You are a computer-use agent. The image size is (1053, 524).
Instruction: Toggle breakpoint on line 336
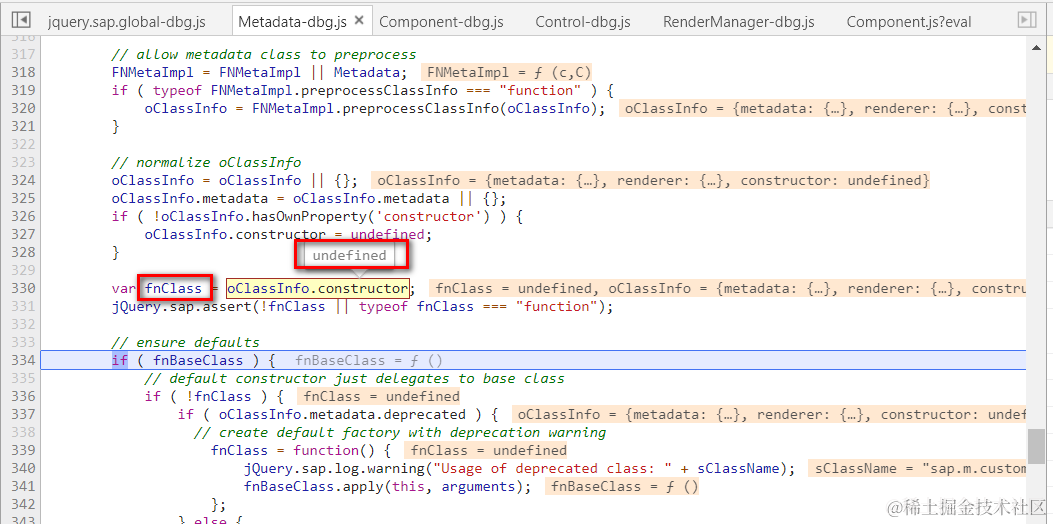[x=24, y=396]
